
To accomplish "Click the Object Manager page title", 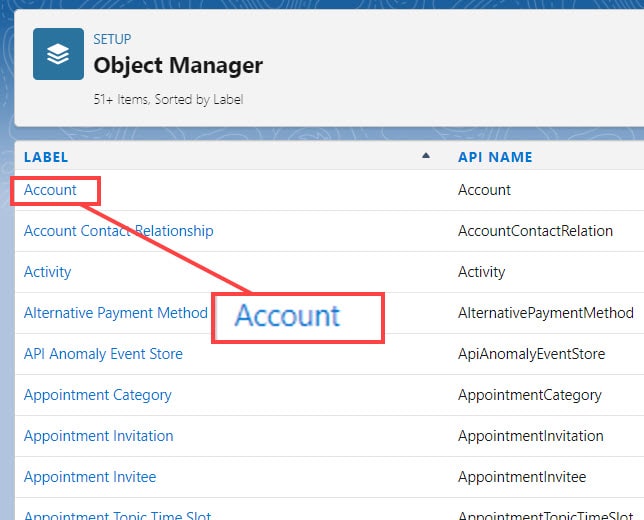I will (178, 65).
